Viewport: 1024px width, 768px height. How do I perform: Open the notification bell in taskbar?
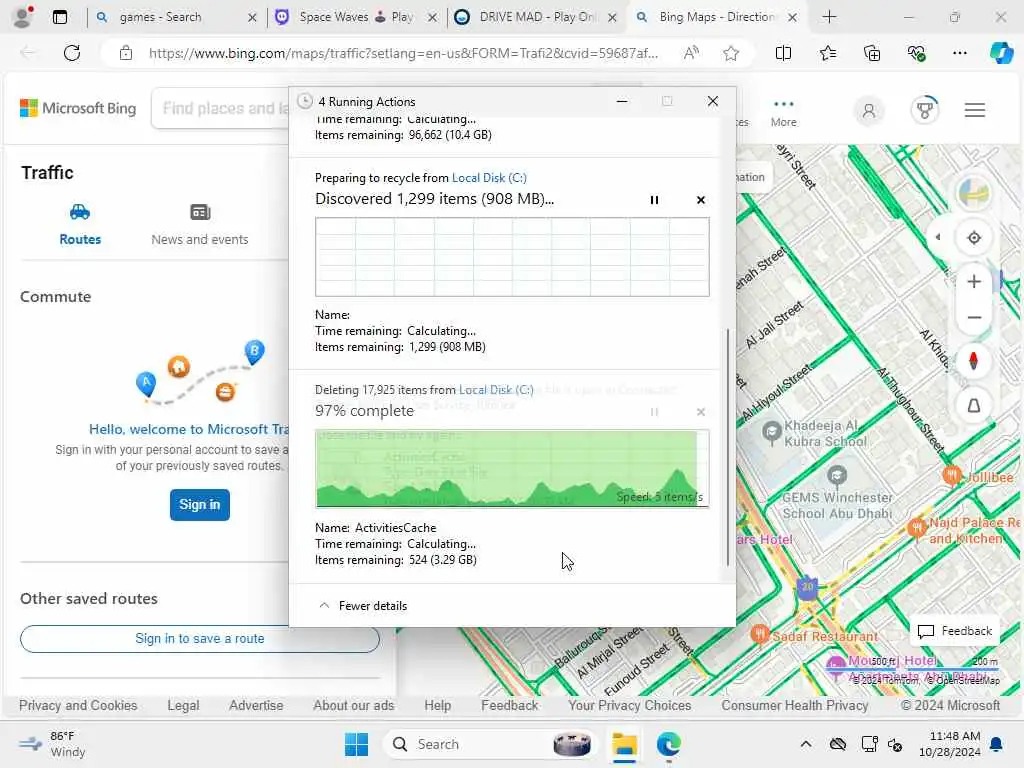[x=997, y=744]
